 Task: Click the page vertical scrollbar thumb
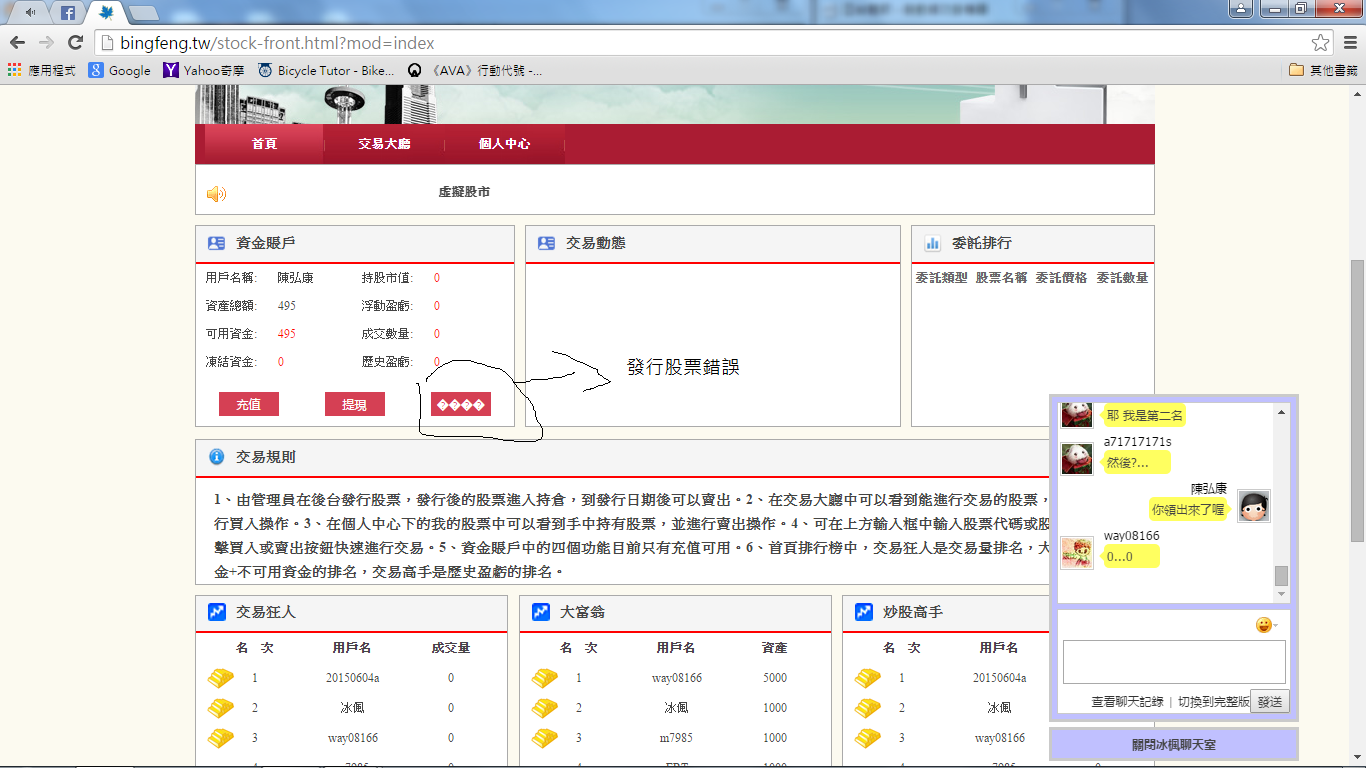coord(1358,400)
